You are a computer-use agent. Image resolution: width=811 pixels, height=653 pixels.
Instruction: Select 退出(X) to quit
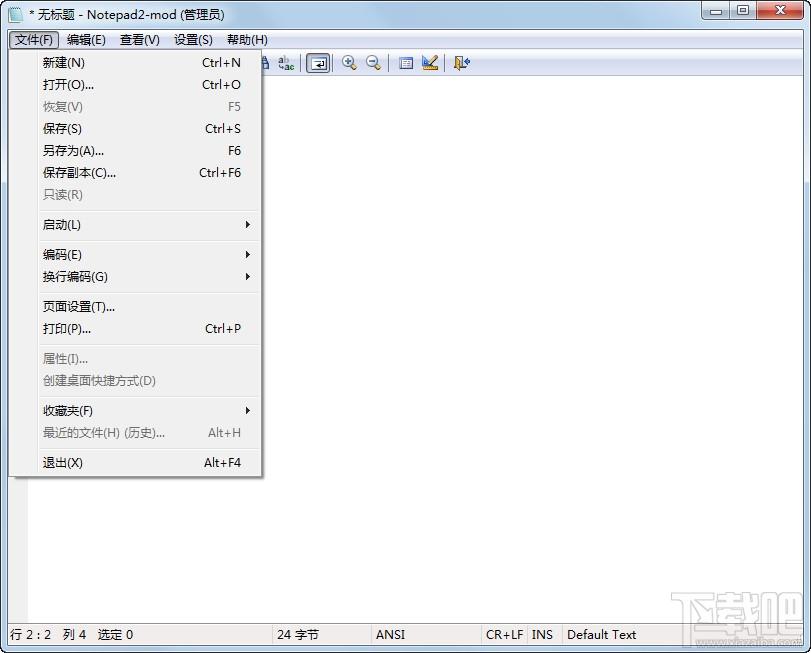tap(136, 463)
